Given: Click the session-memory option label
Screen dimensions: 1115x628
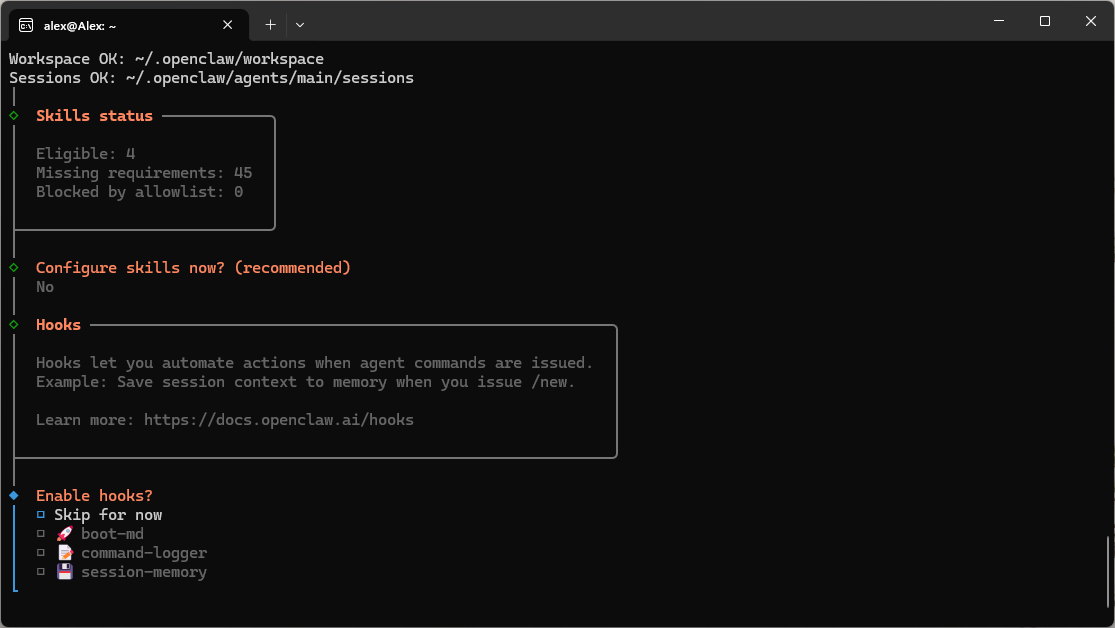Looking at the screenshot, I should point(144,572).
